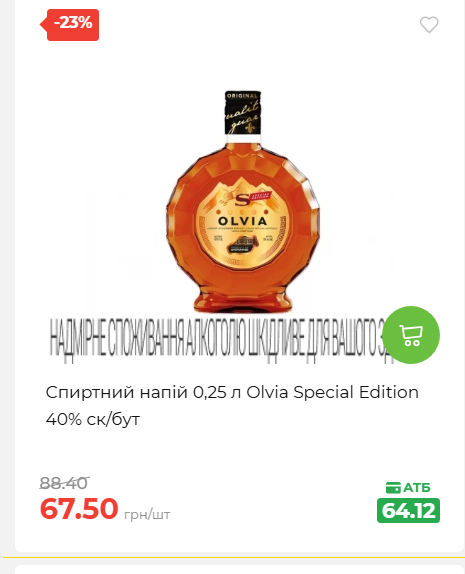The width and height of the screenshot is (465, 574).
Task: Add product to favorites with heart icon
Action: (x=429, y=25)
